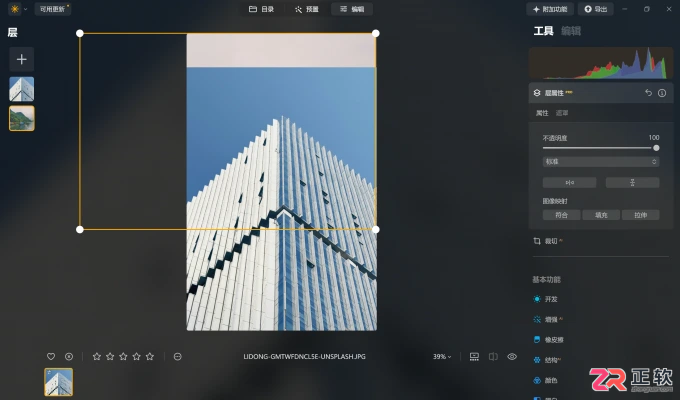Screen dimensions: 680x400
Task: Expand the chevron beside the app logo
Action: (x=25, y=9)
